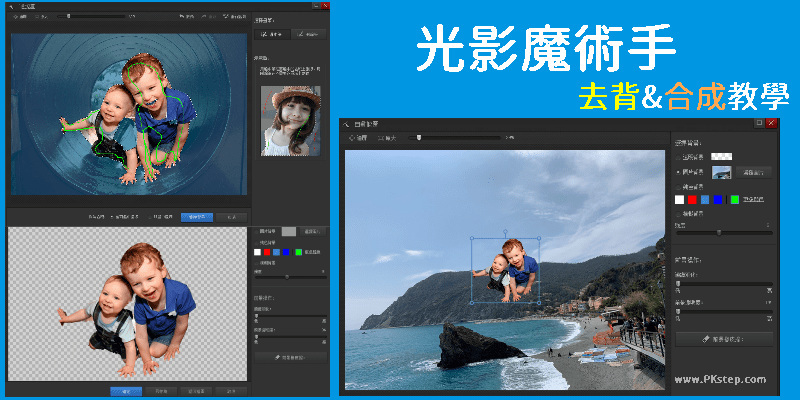The width and height of the screenshot is (800, 400).
Task: Select image background radio in replace-background window
Action: 678,172
